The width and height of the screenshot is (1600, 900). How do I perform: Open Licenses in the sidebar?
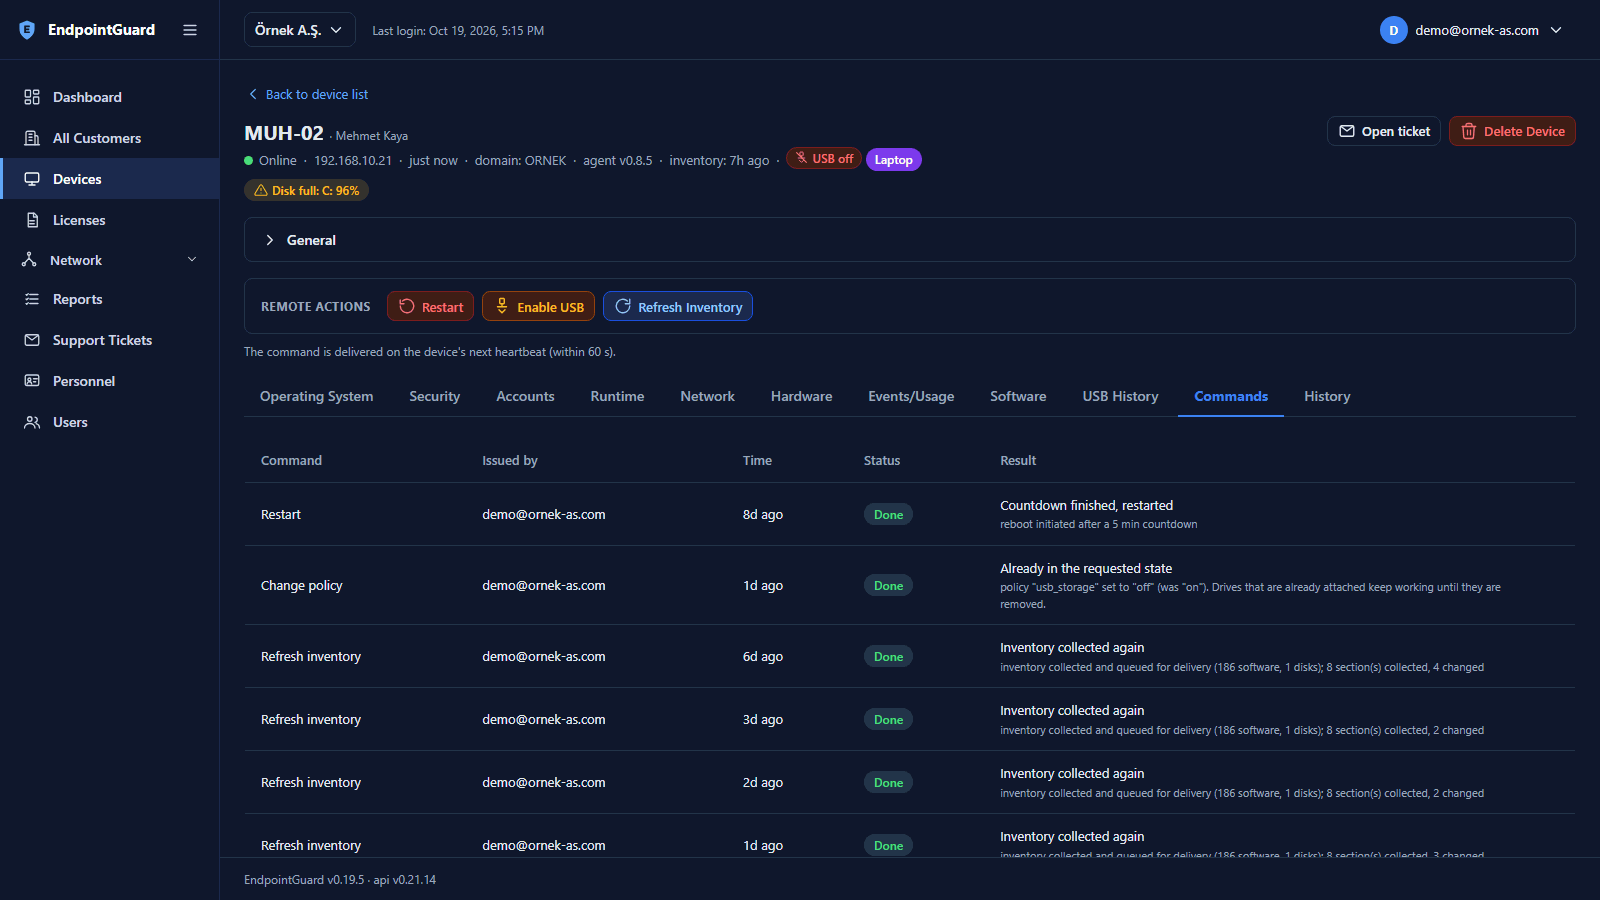[110, 220]
